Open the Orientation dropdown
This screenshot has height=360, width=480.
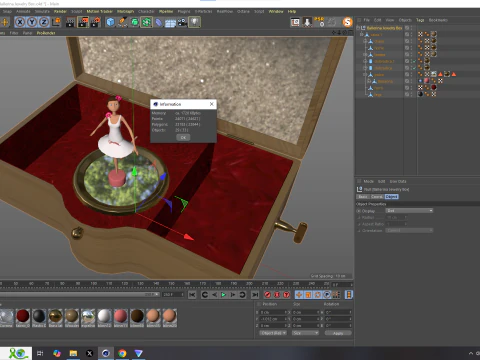pos(409,230)
